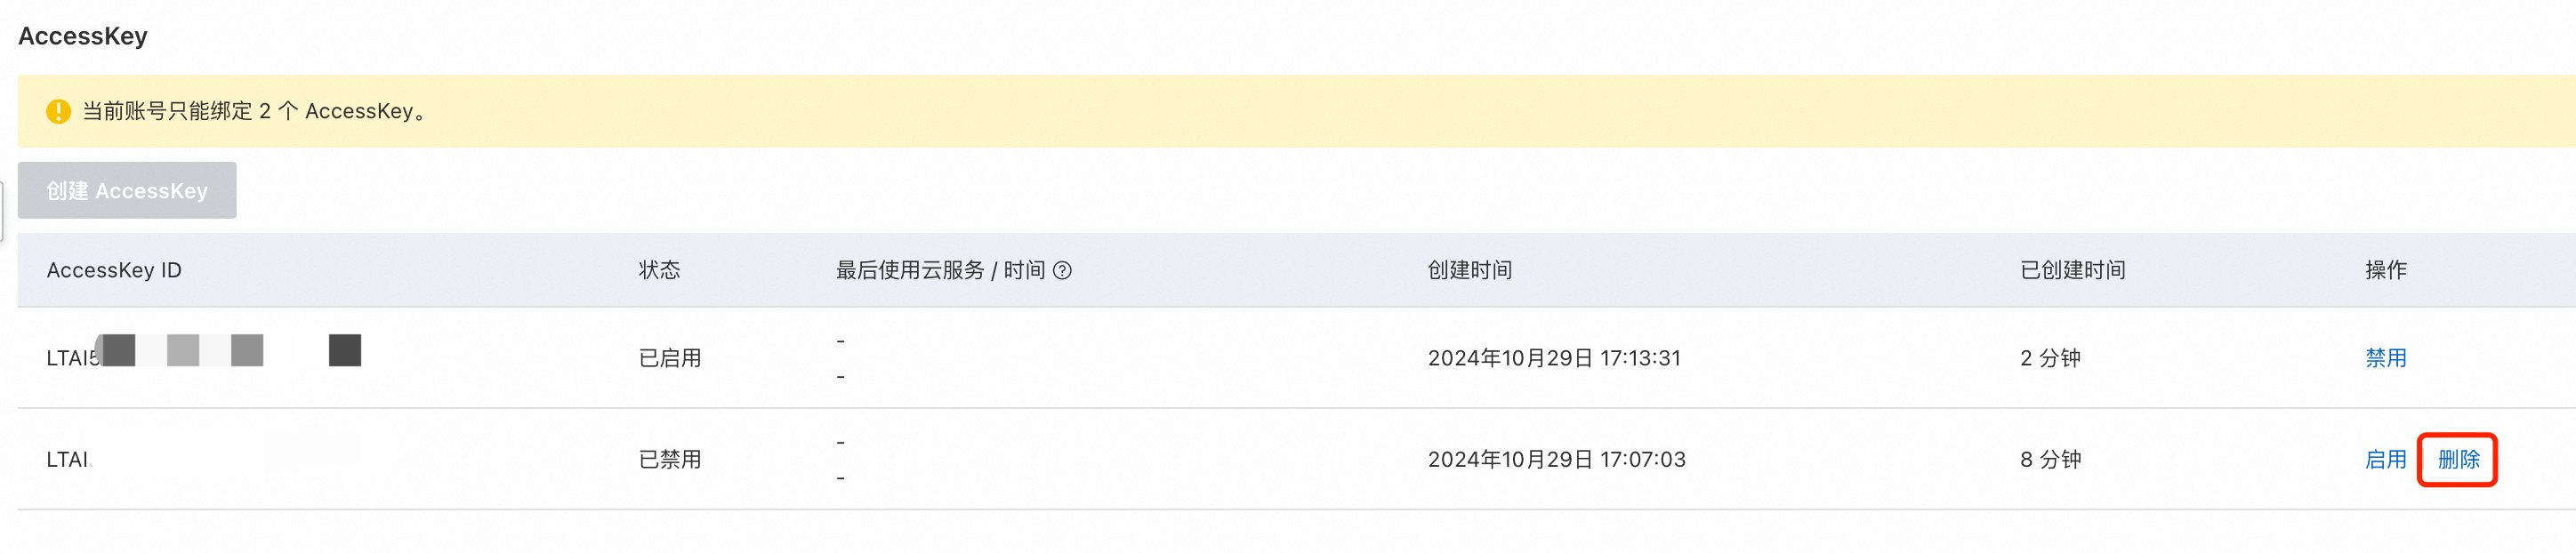Click the 创建 AccessKey button
Image resolution: width=2576 pixels, height=553 pixels.
127,190
